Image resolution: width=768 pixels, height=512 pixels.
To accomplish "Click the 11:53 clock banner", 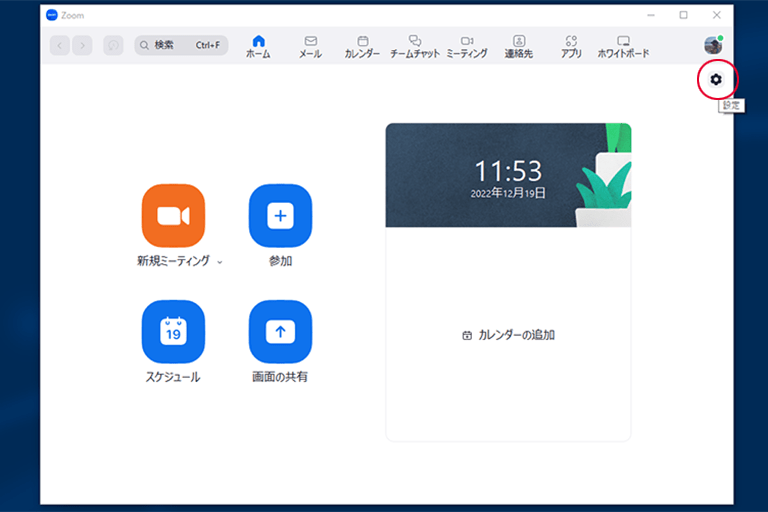I will coord(508,175).
